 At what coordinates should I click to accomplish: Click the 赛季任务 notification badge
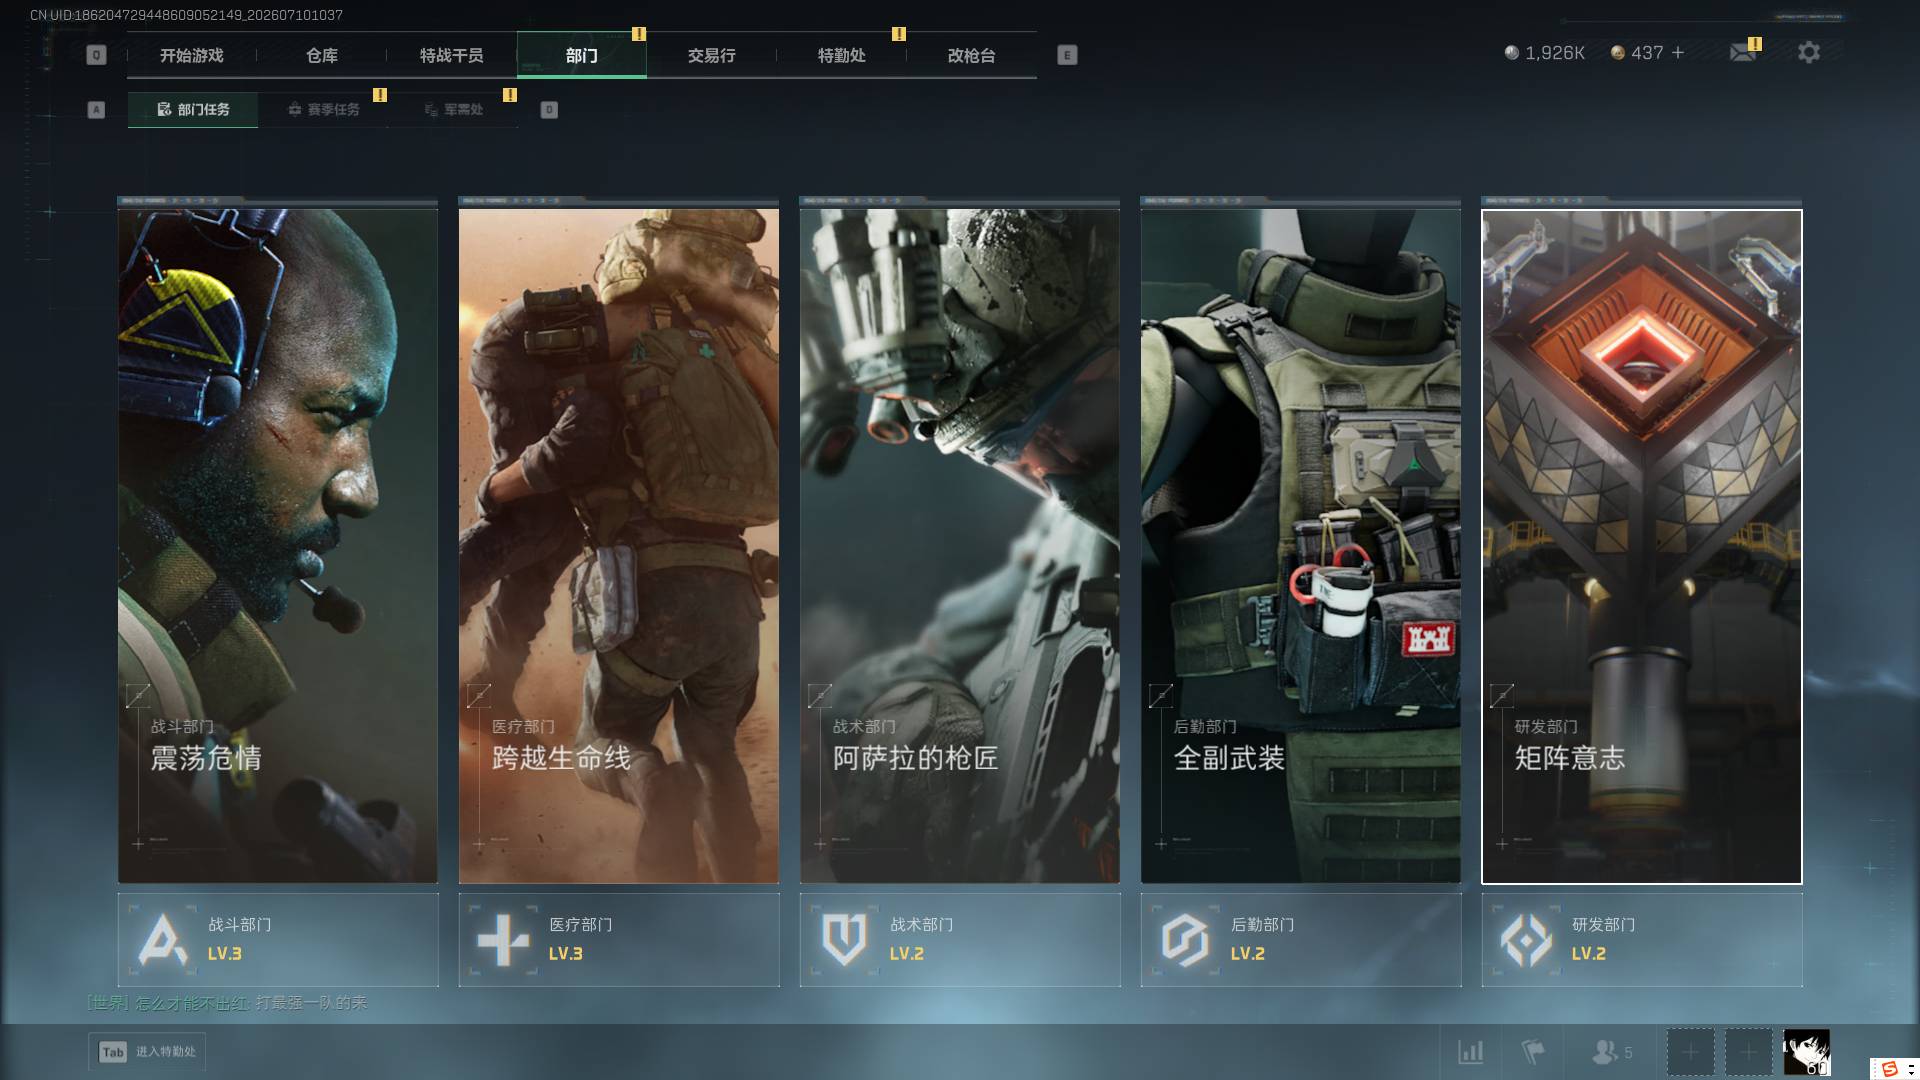point(380,95)
